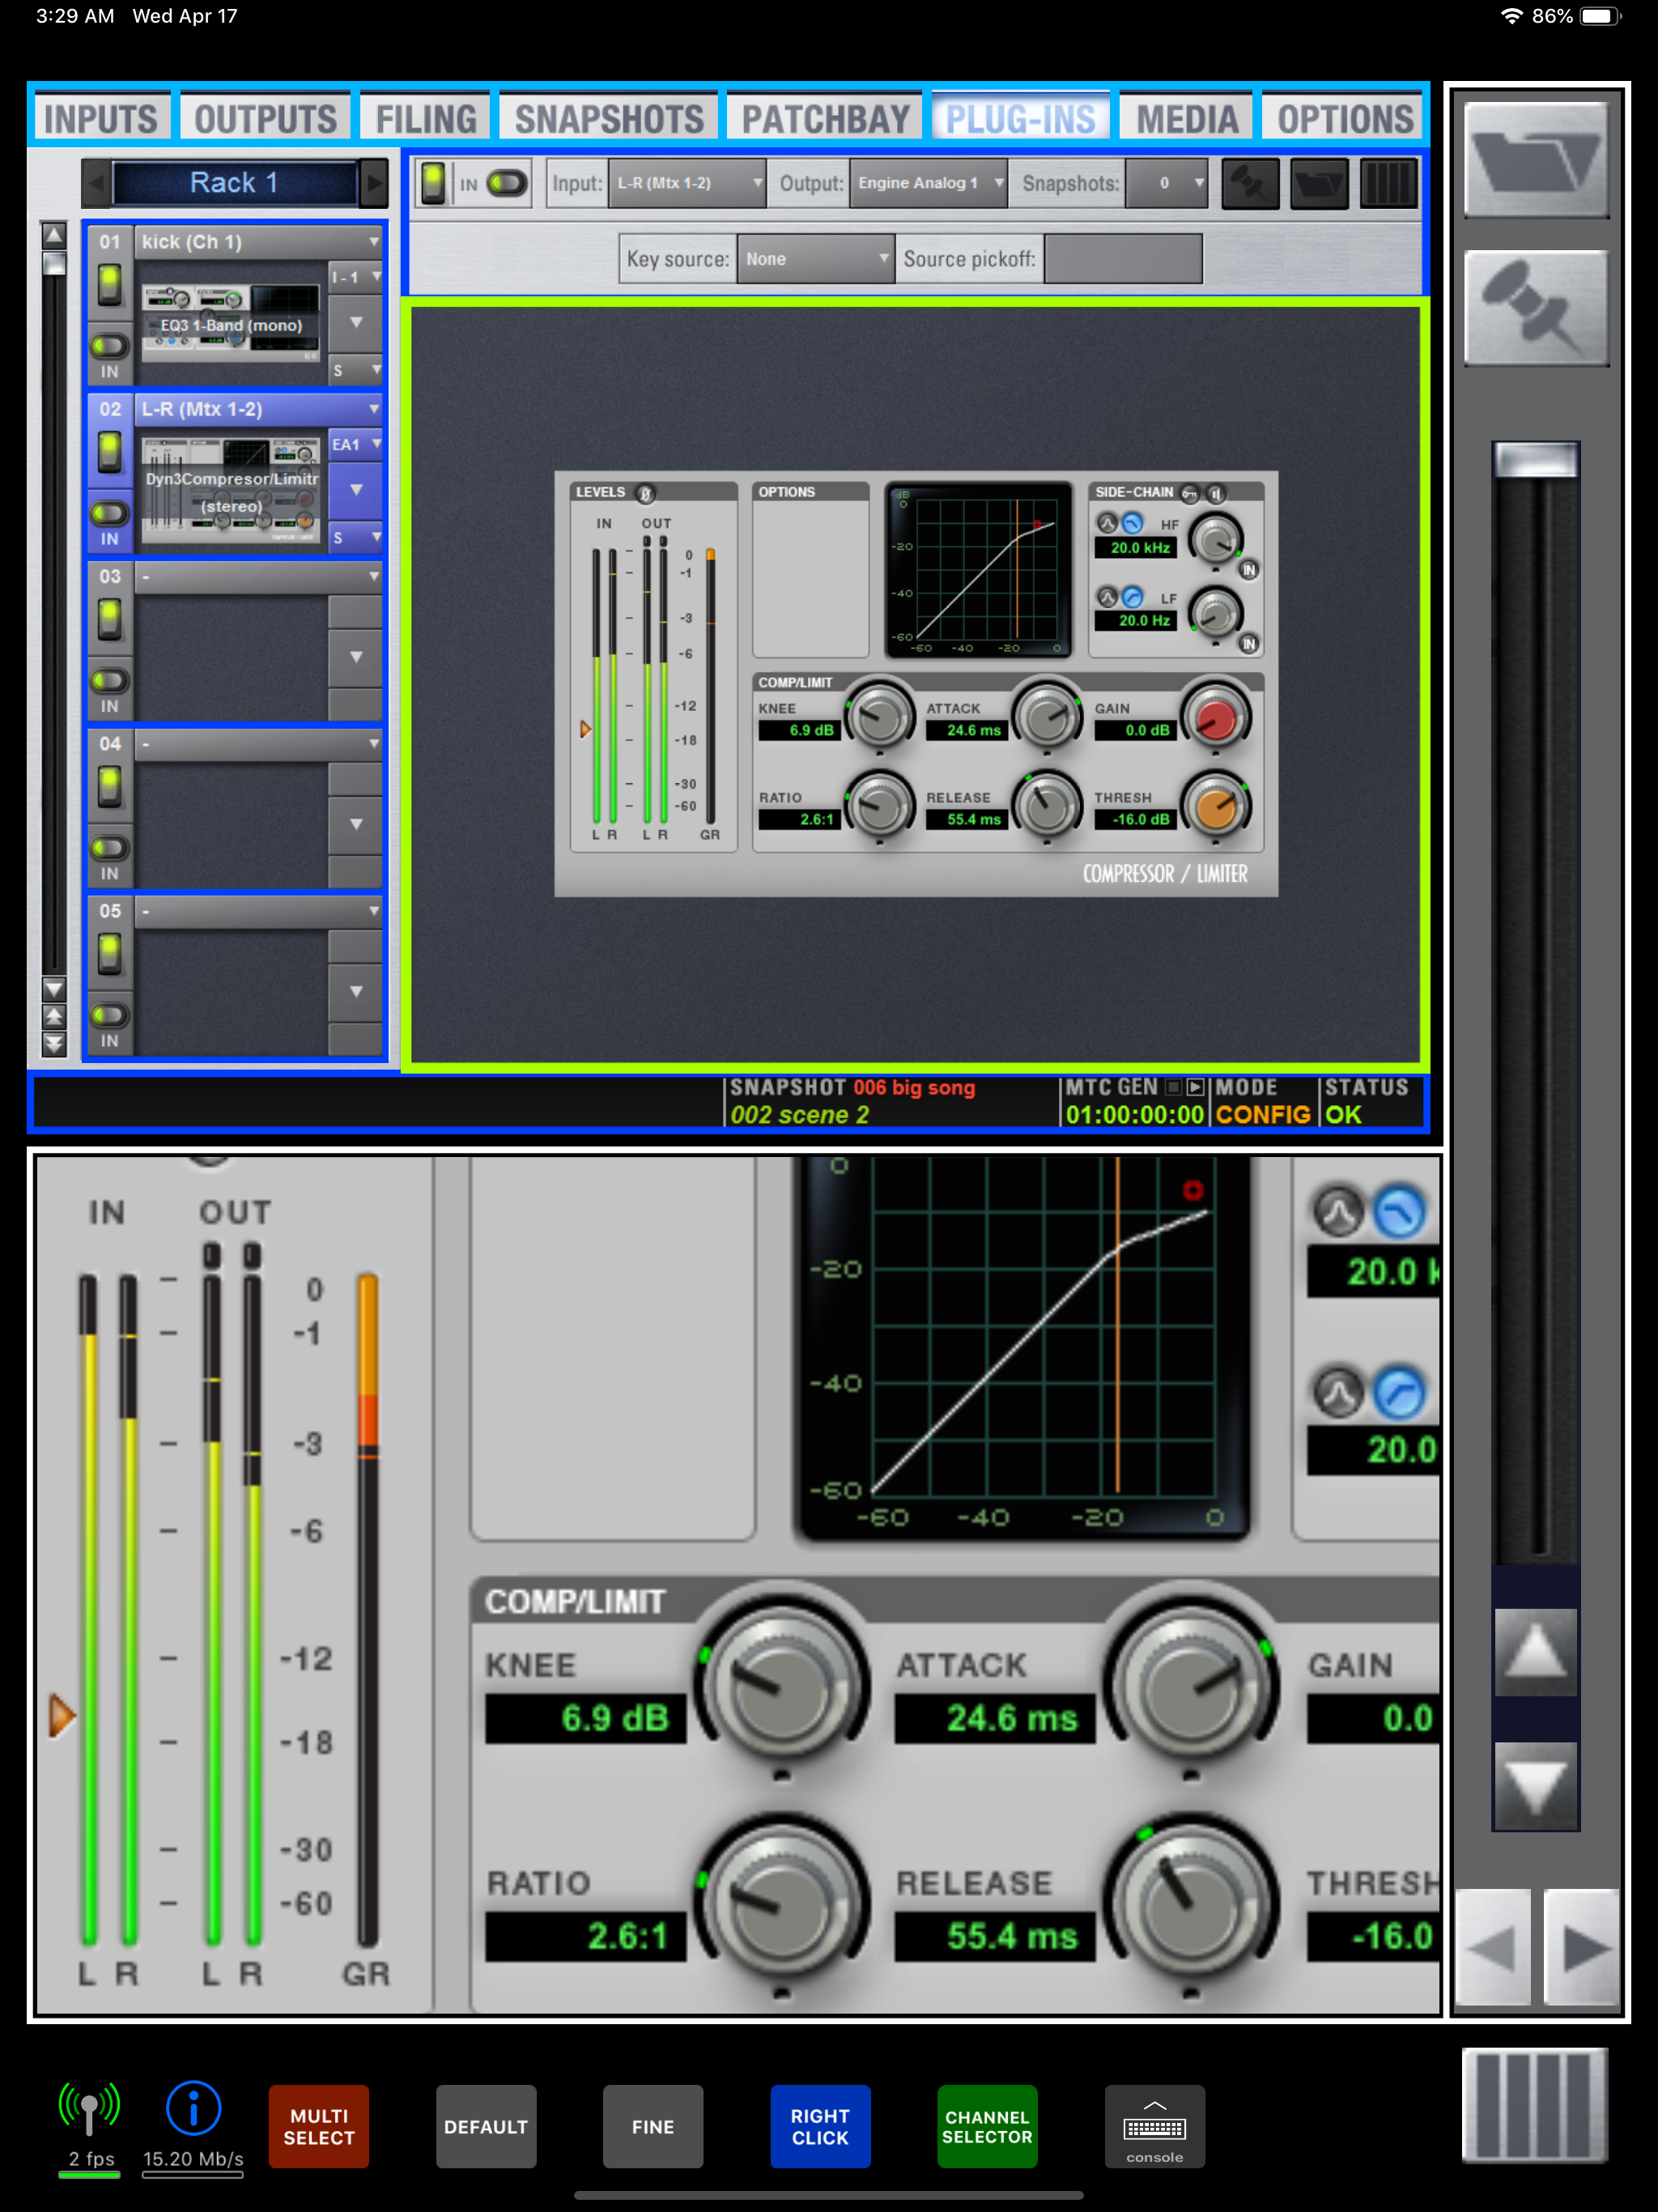Click the red GAIN knob in plug-in window
Viewport: 1658px width, 2212px height.
(x=1215, y=717)
